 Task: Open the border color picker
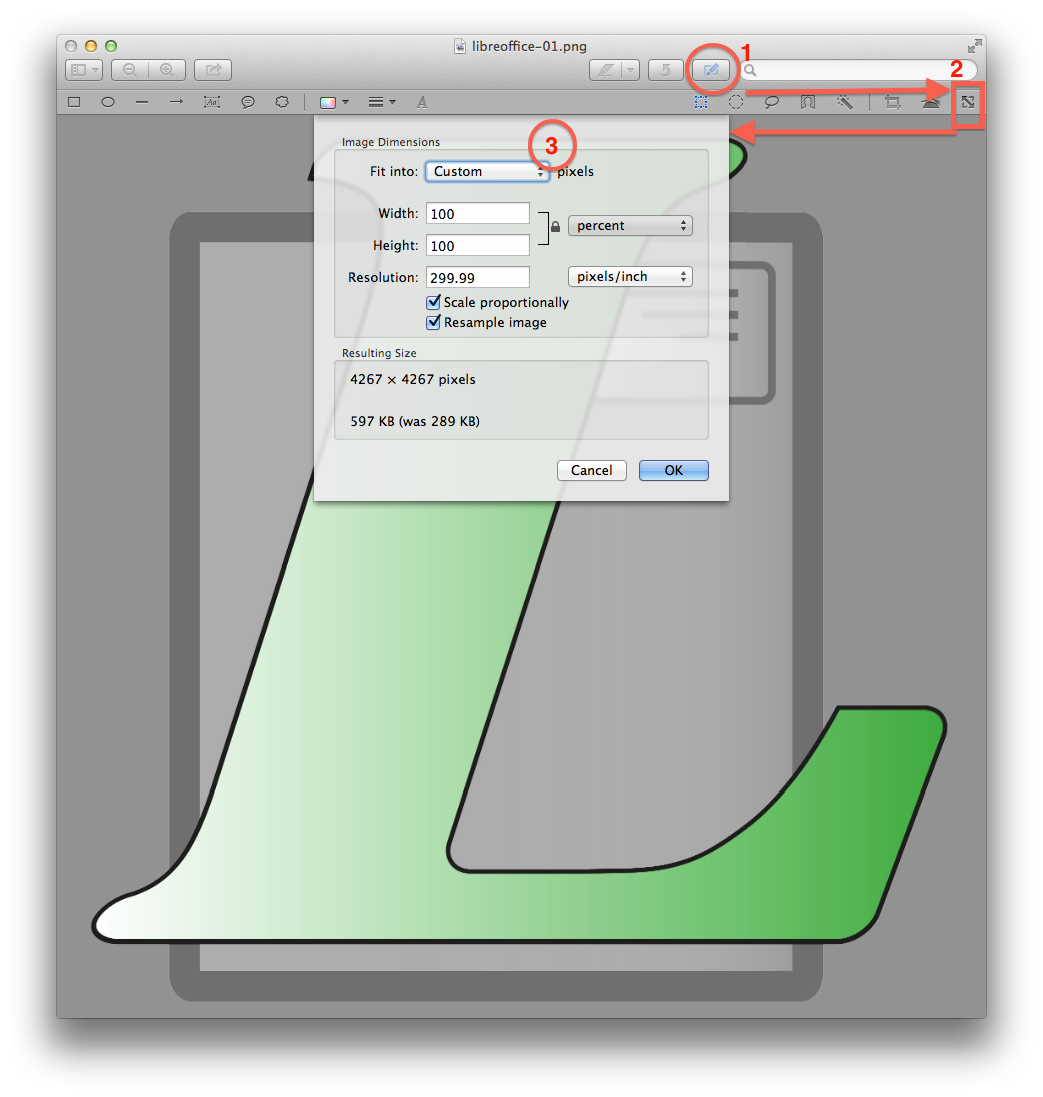[x=329, y=101]
